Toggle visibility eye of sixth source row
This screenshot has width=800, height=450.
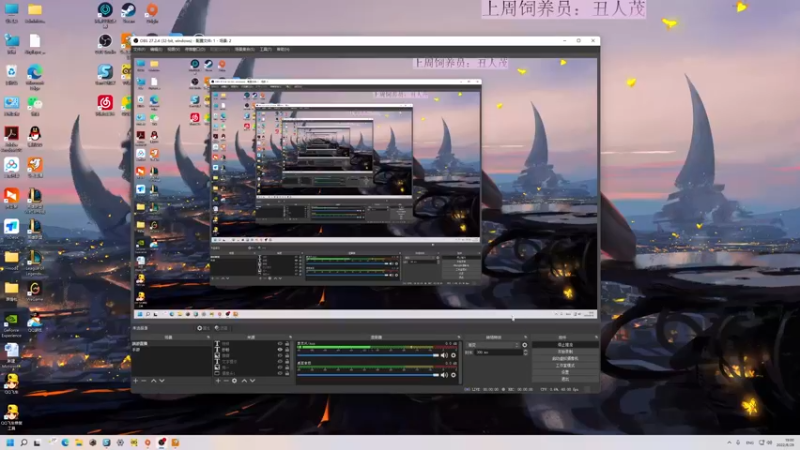[280, 373]
